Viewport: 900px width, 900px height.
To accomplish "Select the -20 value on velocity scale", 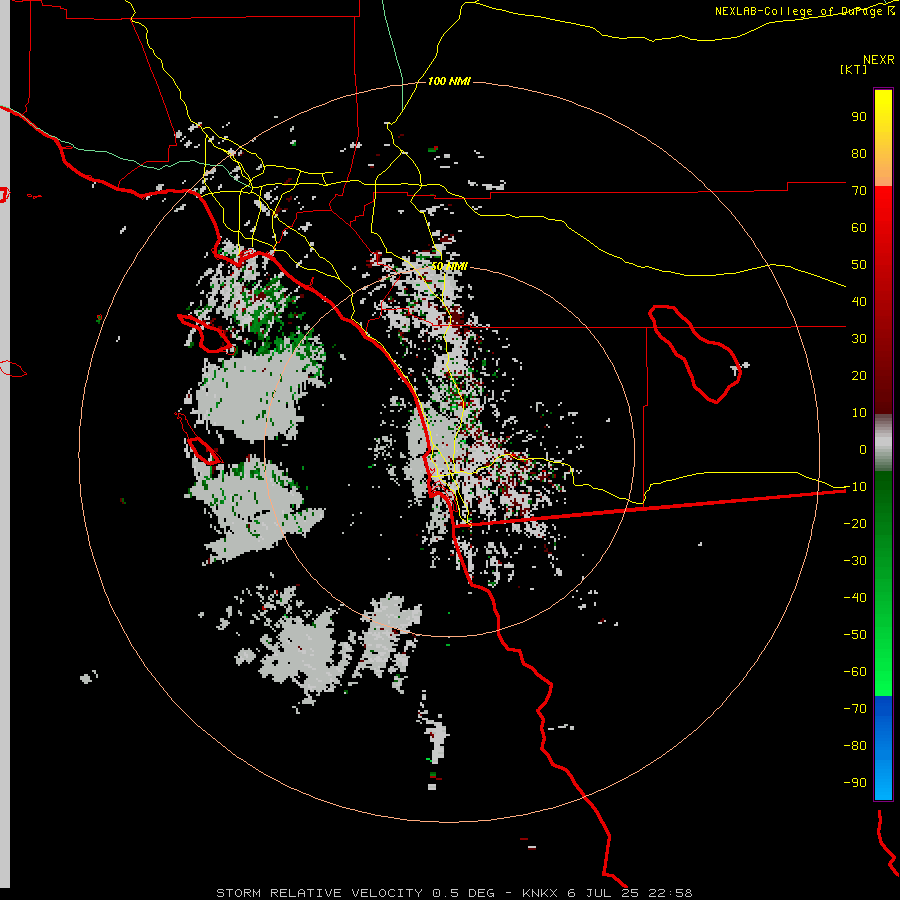I will point(855,524).
